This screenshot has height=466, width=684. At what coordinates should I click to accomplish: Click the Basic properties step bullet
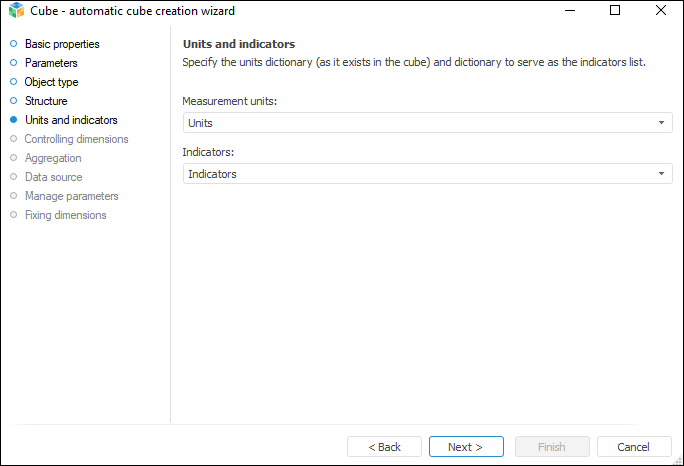[x=13, y=44]
